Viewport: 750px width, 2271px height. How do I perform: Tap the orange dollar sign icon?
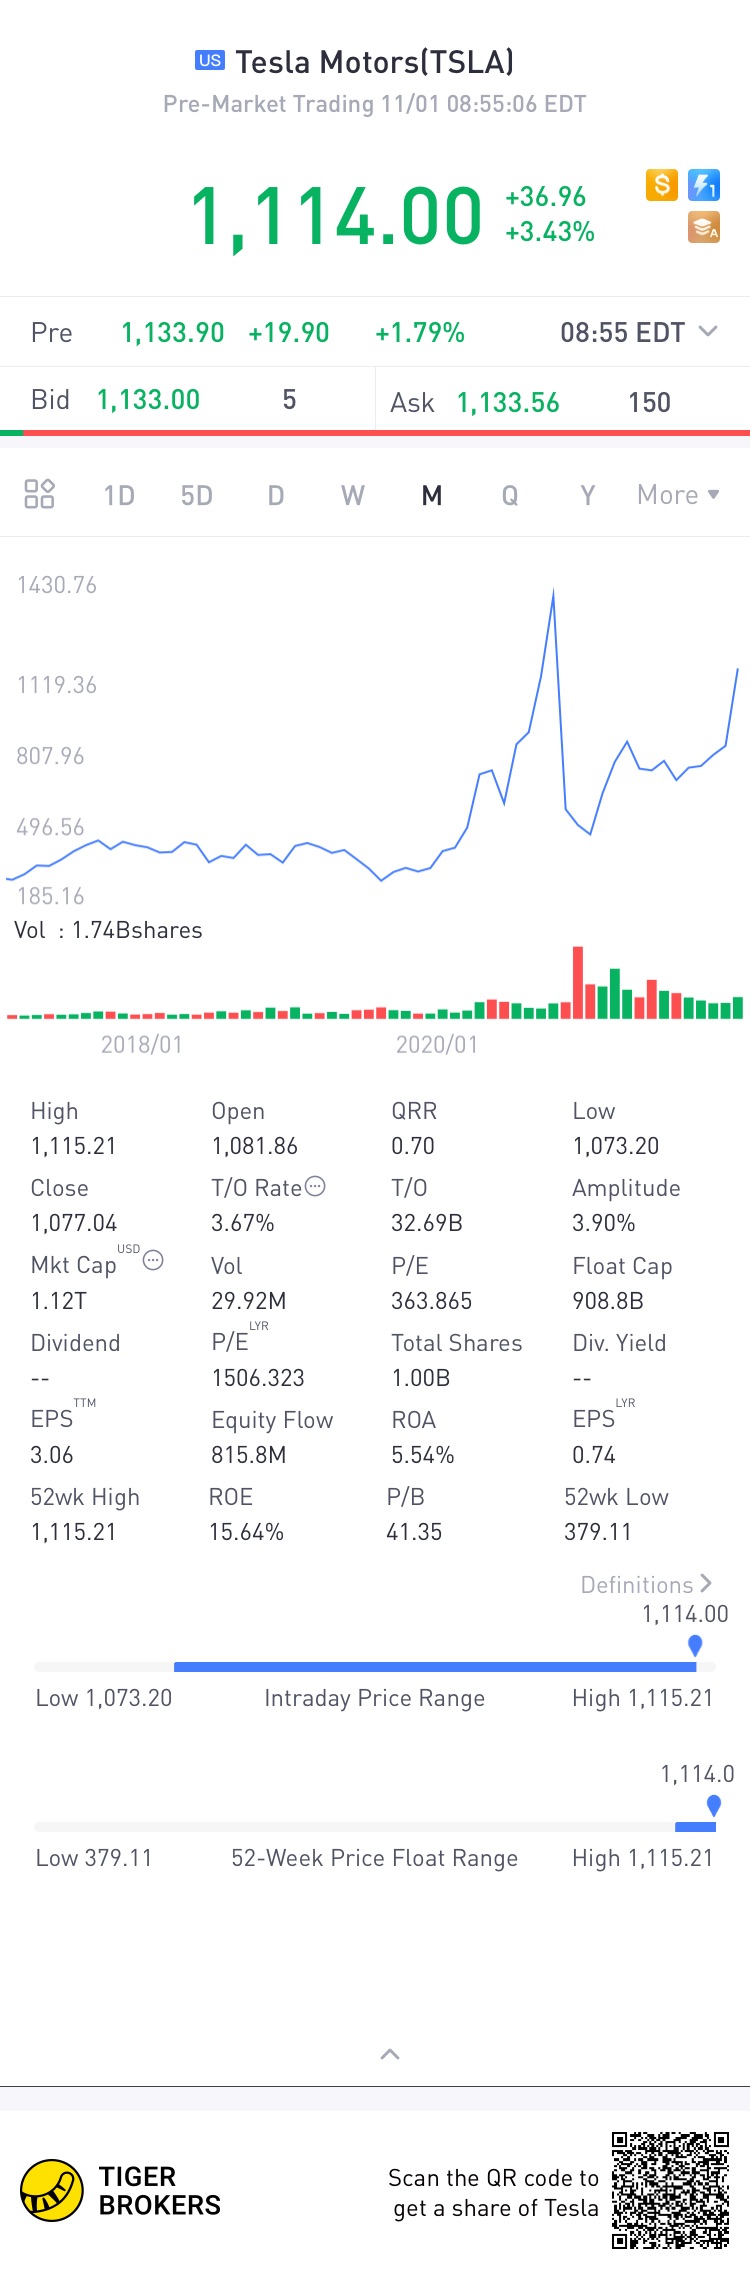pos(661,185)
